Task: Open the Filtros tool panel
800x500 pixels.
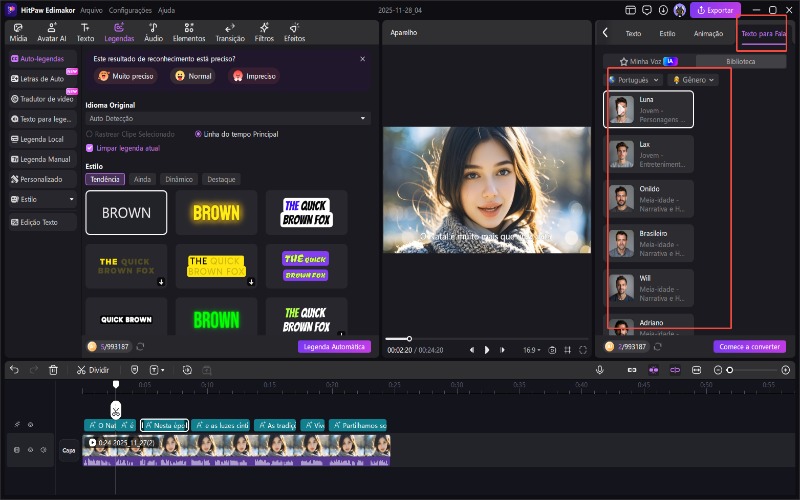Action: pyautogui.click(x=263, y=33)
